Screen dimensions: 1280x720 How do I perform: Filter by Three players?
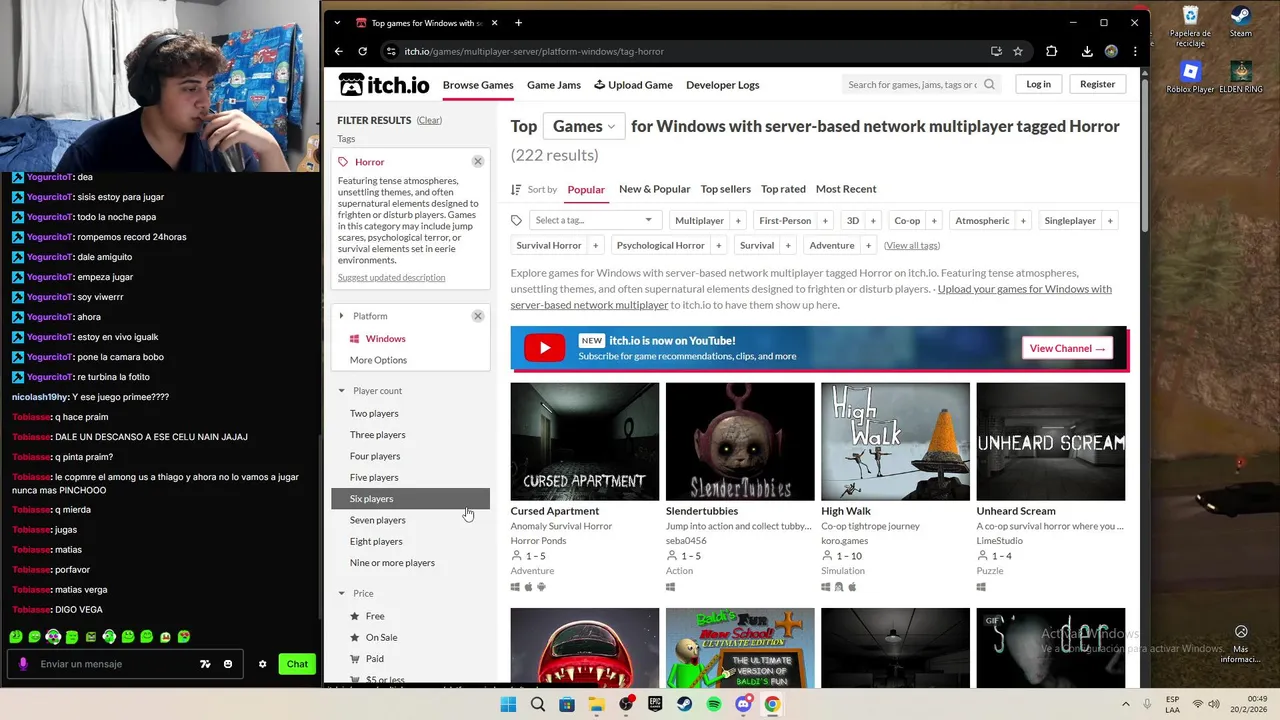point(377,435)
